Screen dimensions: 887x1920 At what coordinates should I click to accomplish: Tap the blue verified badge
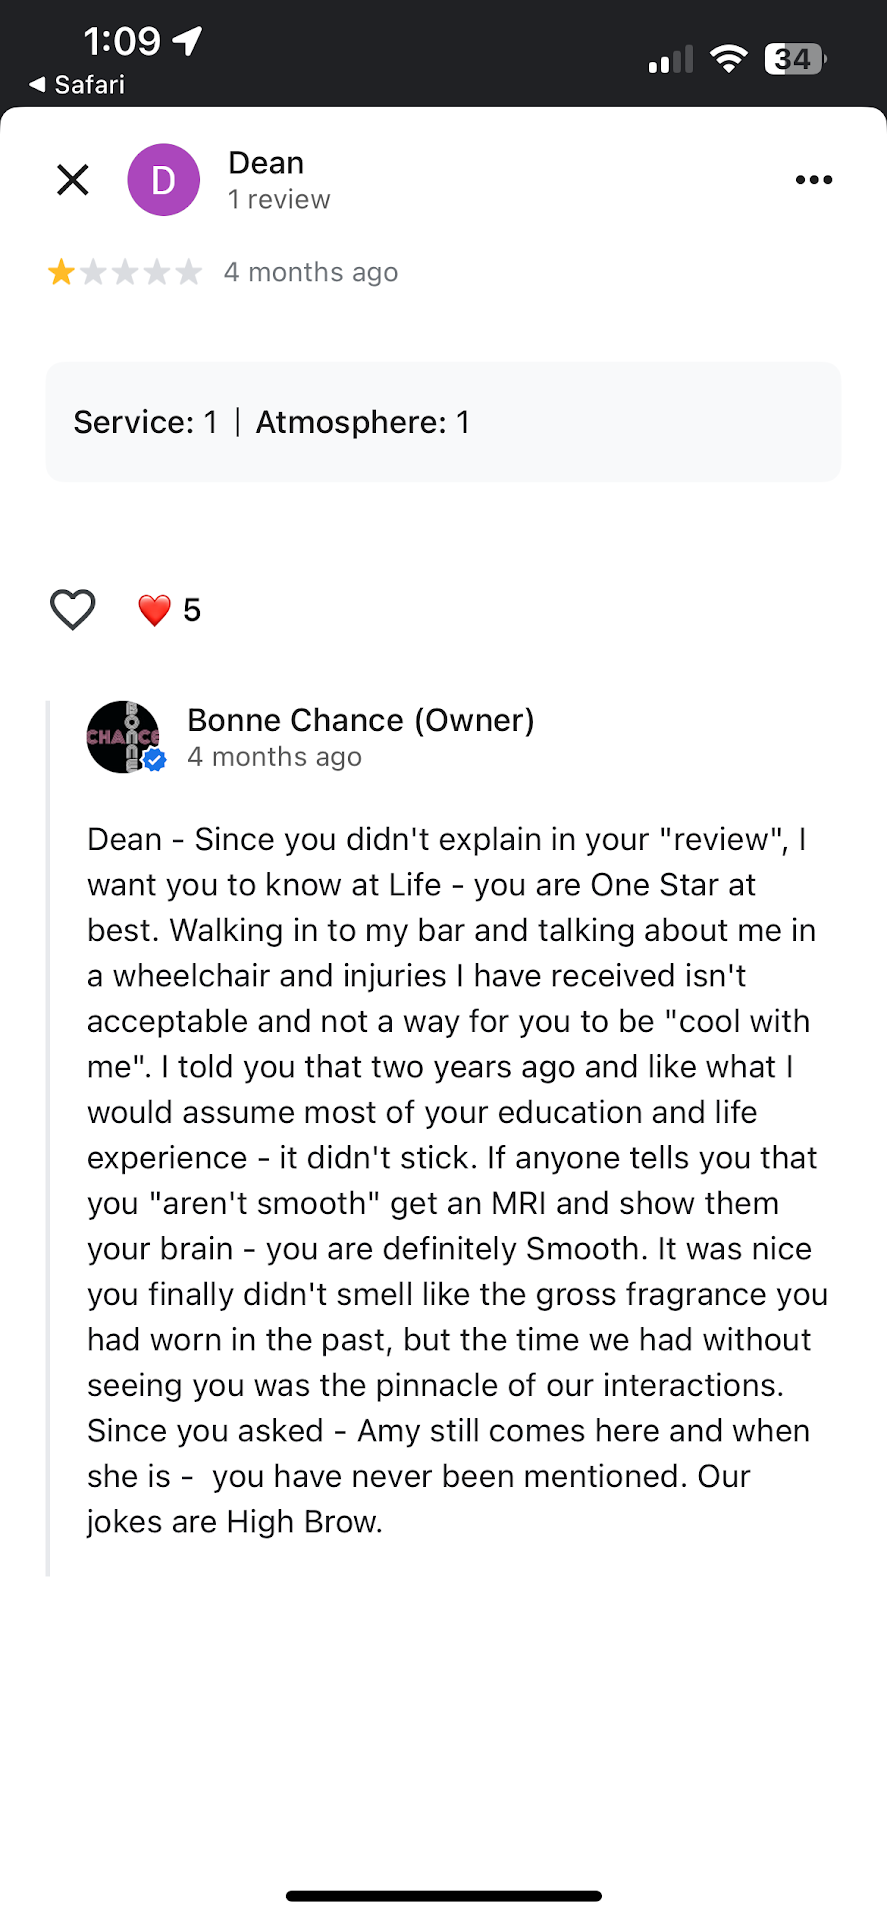[155, 761]
